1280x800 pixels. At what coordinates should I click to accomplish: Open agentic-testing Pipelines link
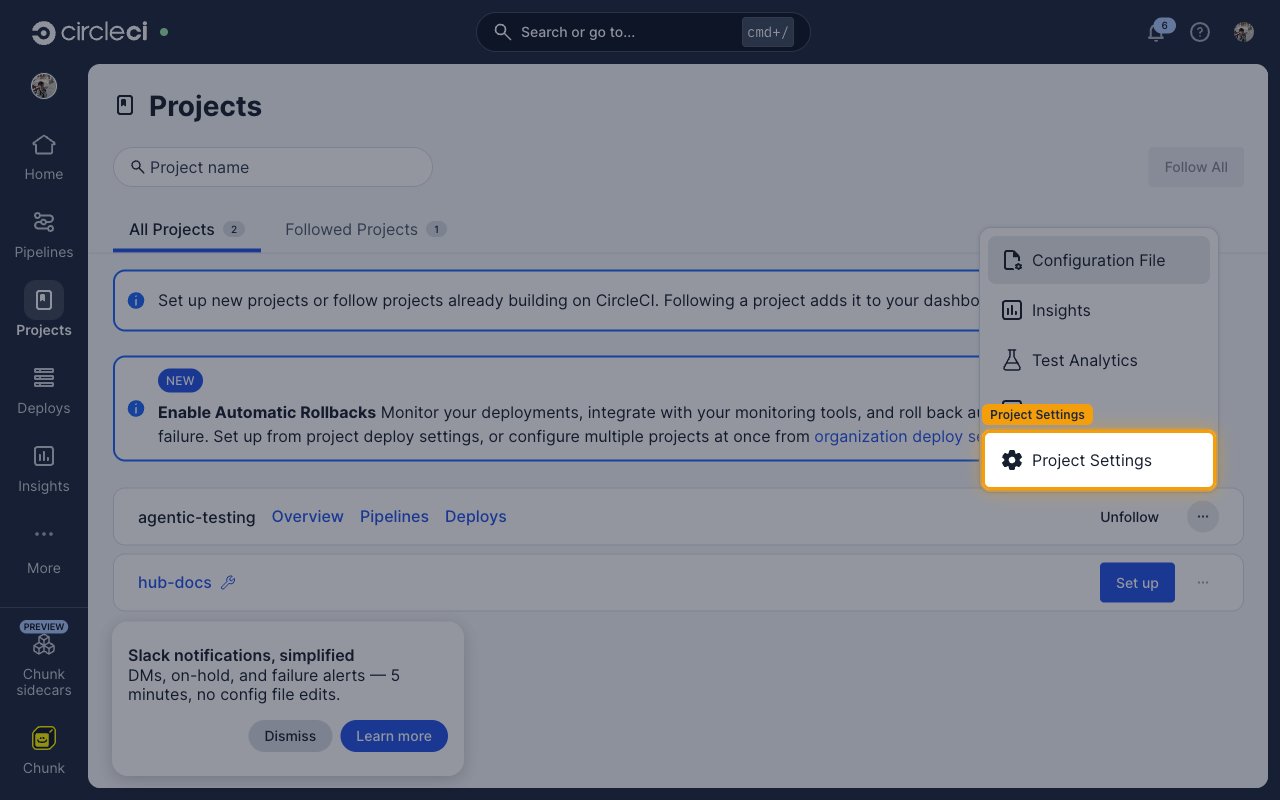pos(394,517)
